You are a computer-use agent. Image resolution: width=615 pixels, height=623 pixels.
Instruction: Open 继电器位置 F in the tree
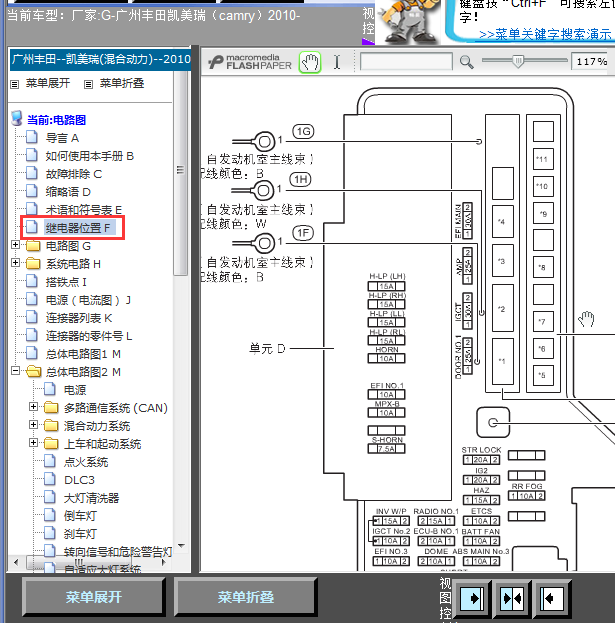click(x=78, y=228)
